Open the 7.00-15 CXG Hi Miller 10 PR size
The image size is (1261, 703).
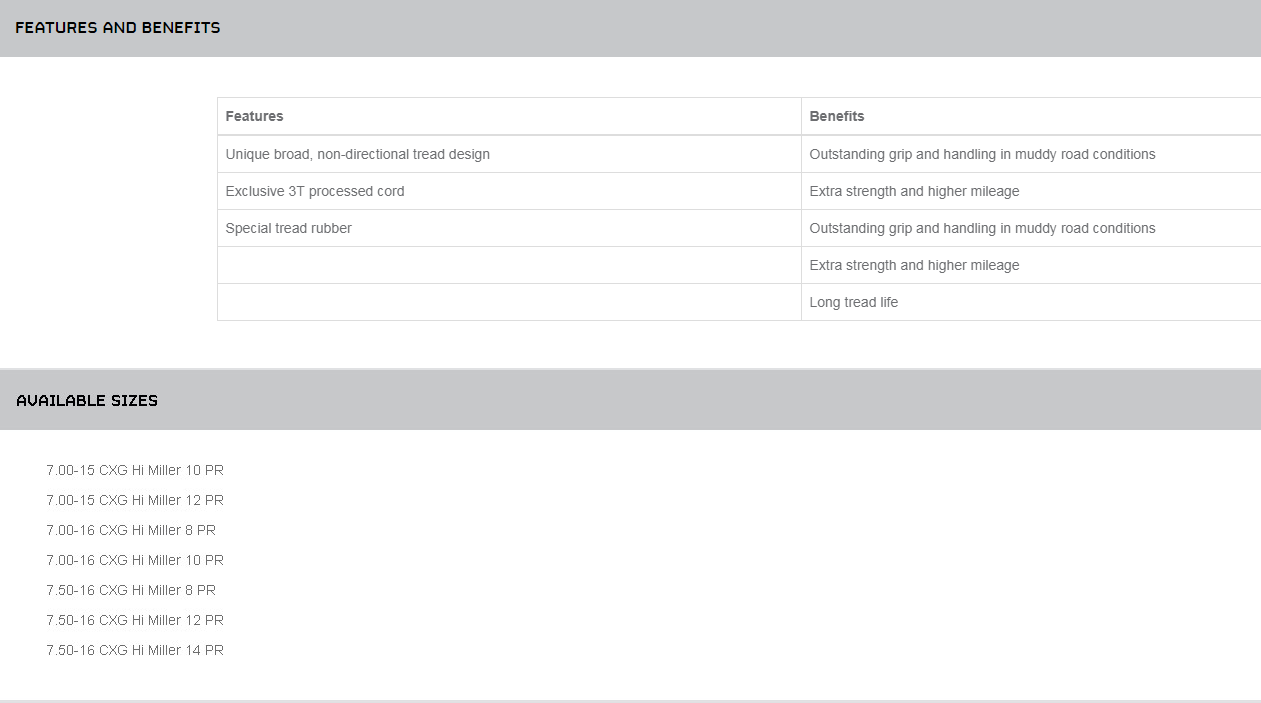coord(135,470)
